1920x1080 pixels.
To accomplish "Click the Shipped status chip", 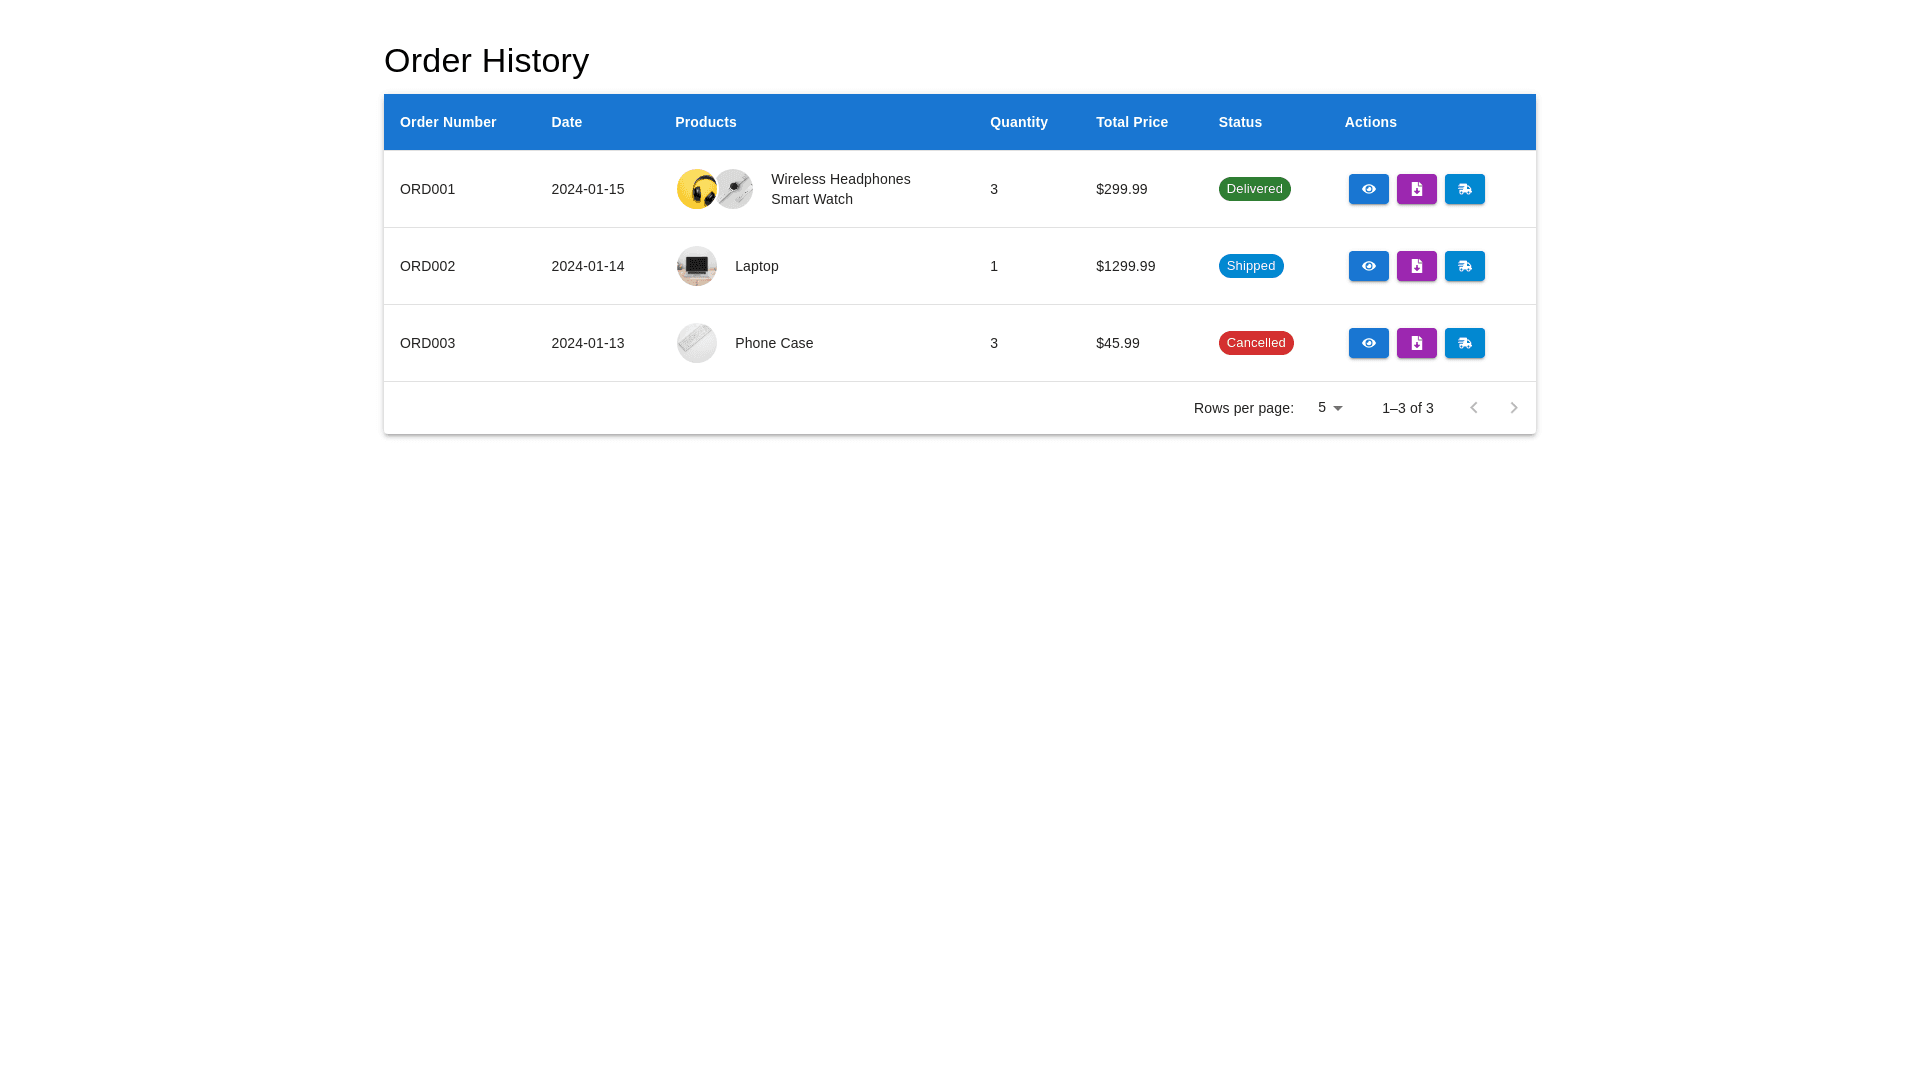I will (1250, 266).
